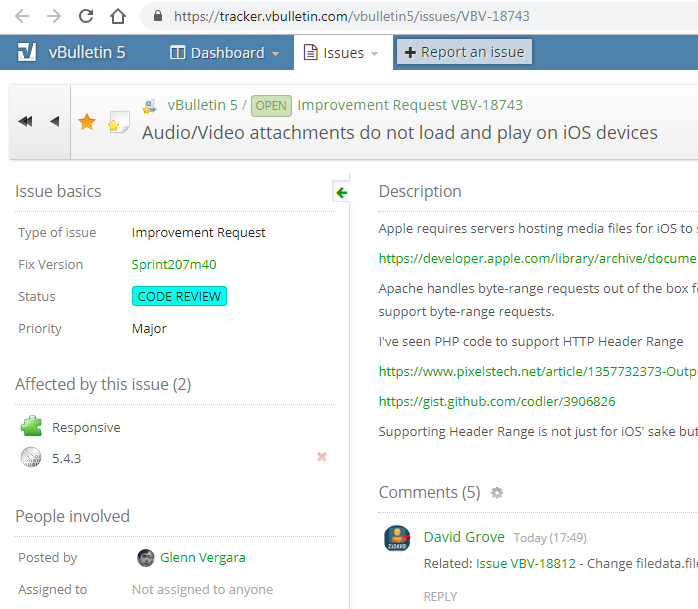Click the vBulletin logo icon
The height and width of the screenshot is (609, 698).
(x=27, y=52)
